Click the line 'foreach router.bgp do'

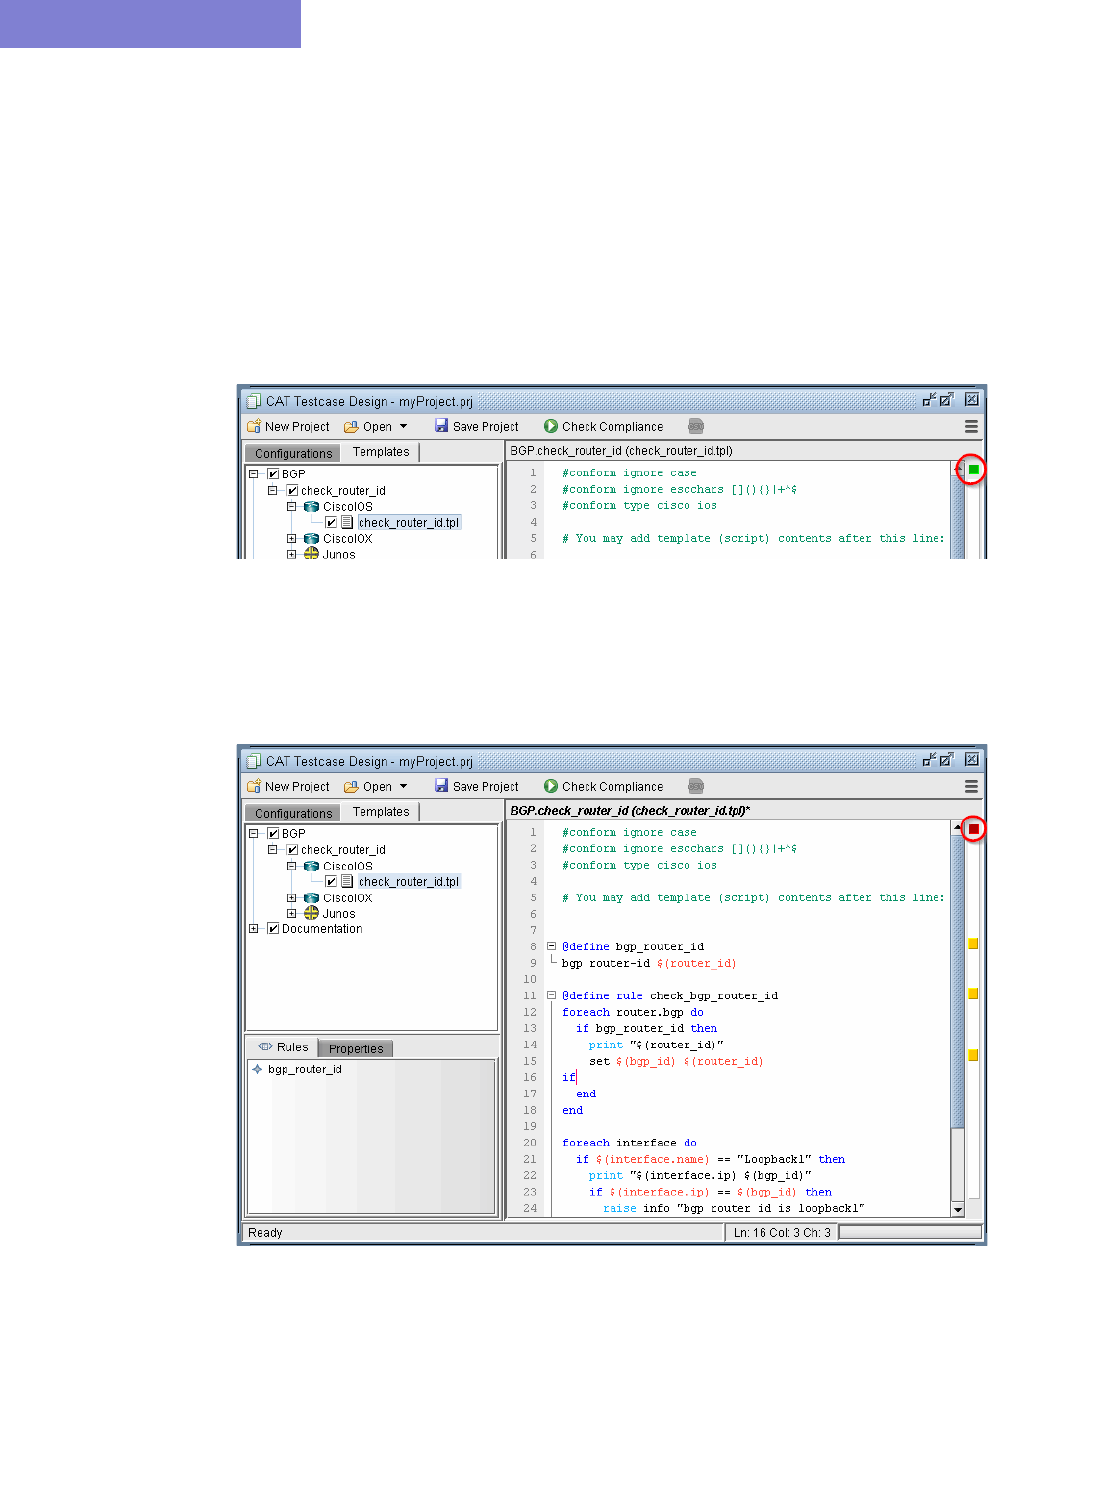632,1013
